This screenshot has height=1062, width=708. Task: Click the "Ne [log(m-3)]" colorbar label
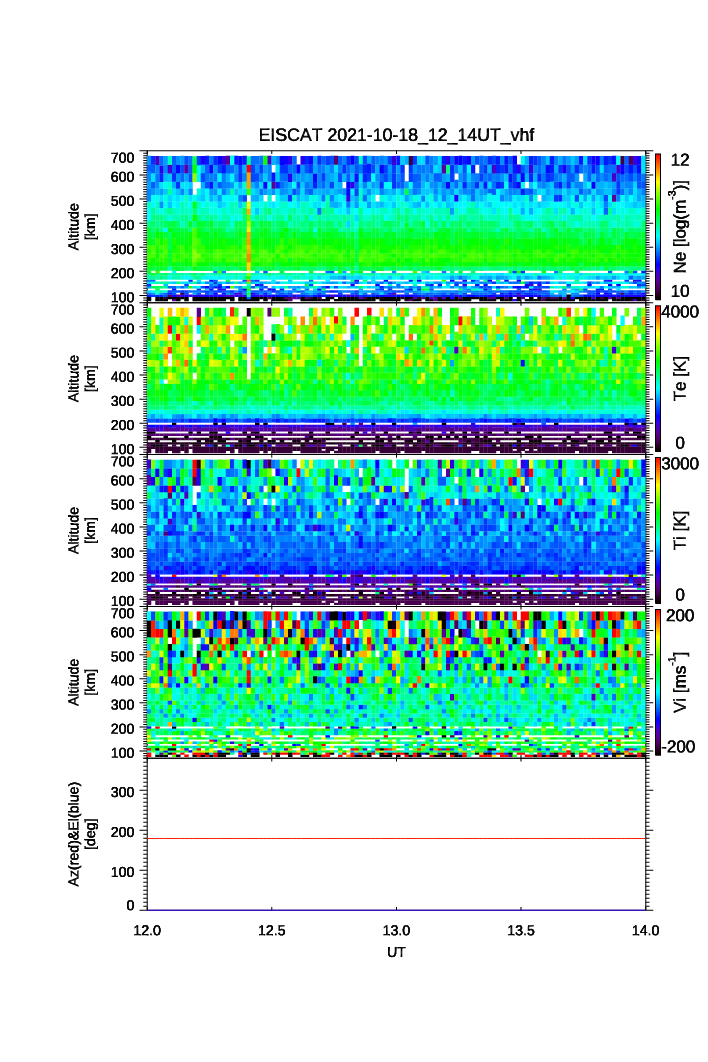click(x=682, y=226)
